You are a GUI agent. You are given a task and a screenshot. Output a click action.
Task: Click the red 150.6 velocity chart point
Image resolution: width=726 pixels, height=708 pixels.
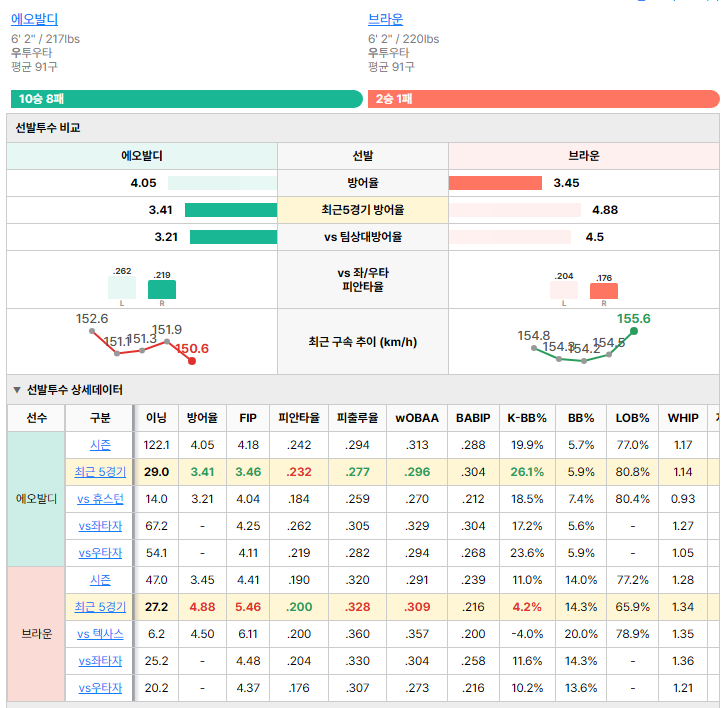click(x=192, y=361)
